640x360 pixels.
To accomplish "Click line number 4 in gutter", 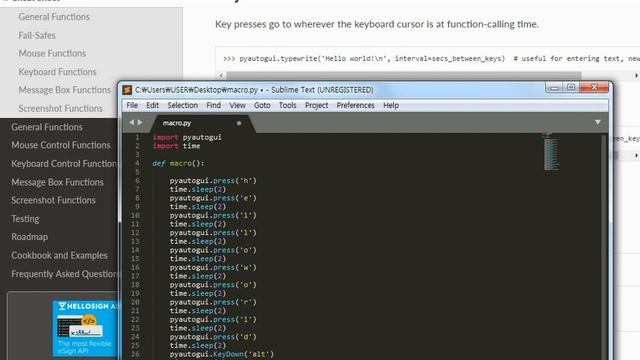I will [x=137, y=163].
